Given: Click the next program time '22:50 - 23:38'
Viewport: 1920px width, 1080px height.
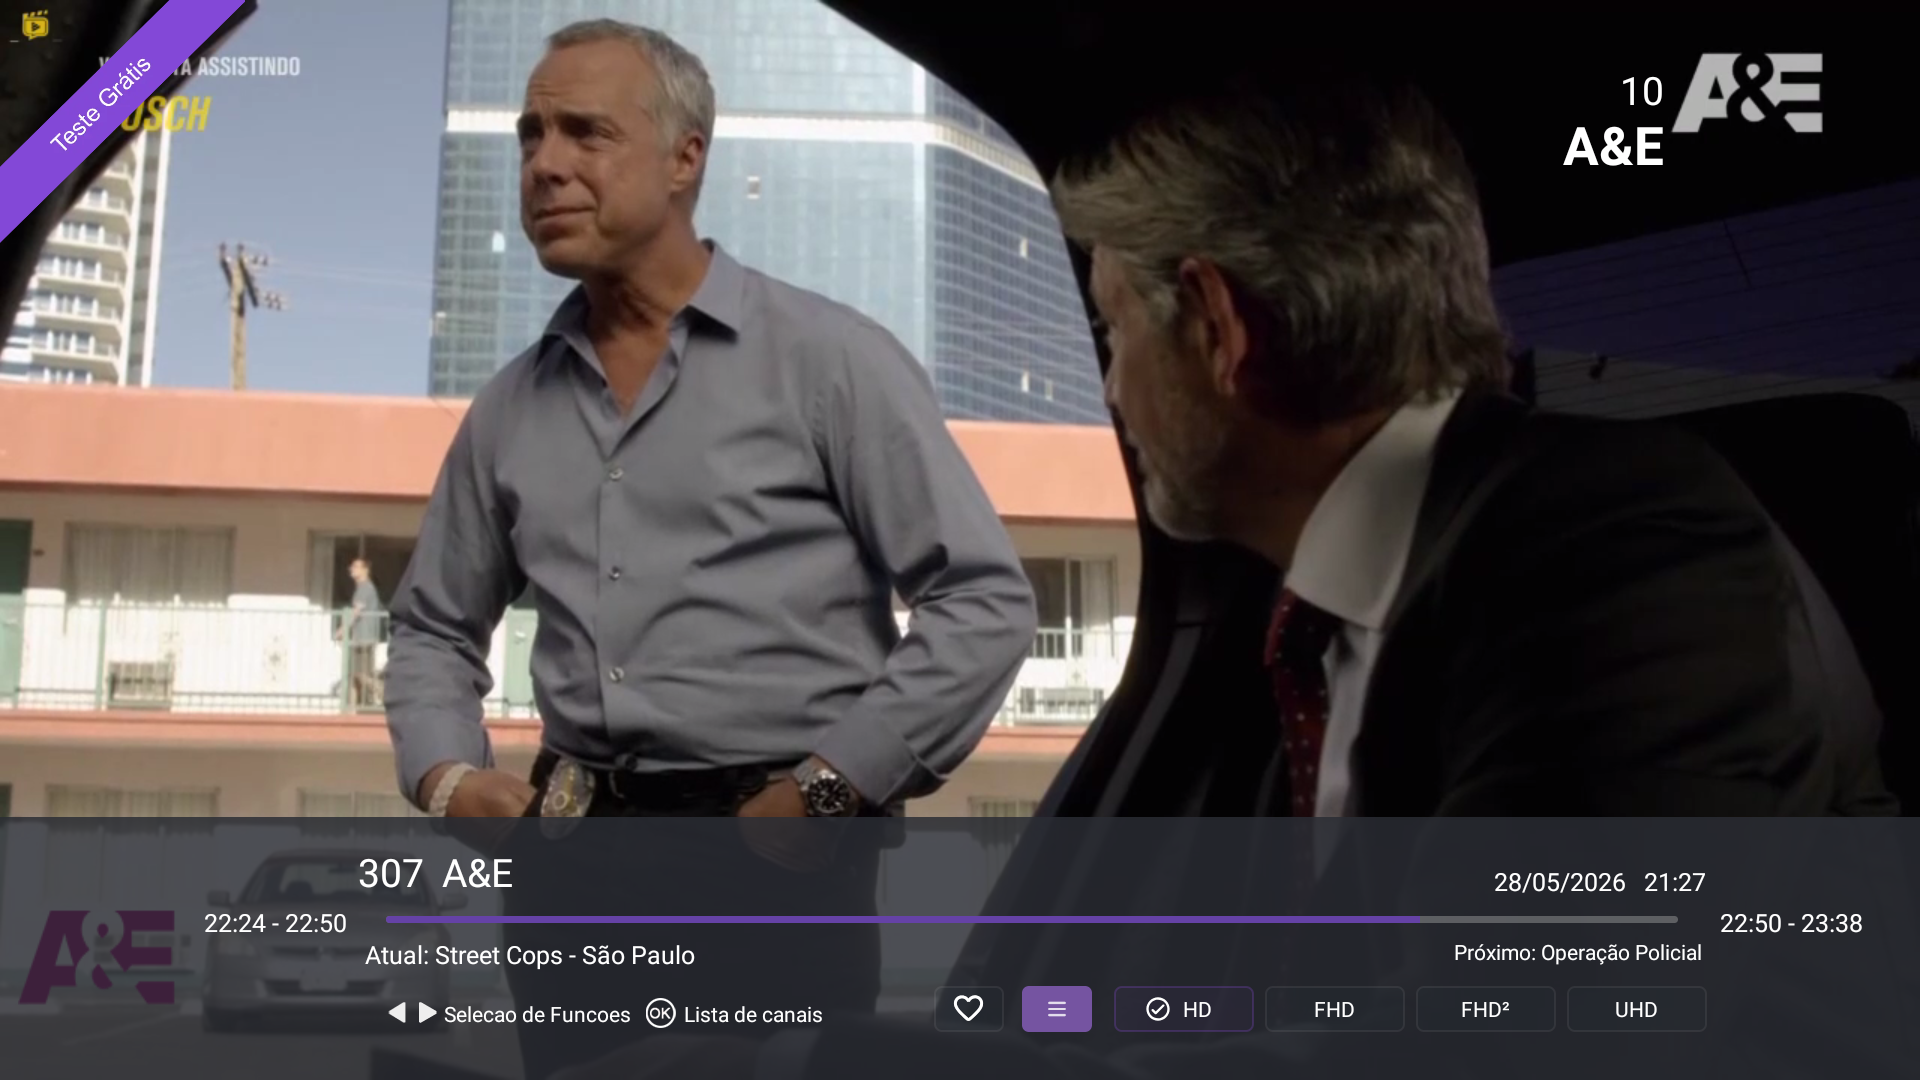Looking at the screenshot, I should coord(1791,923).
